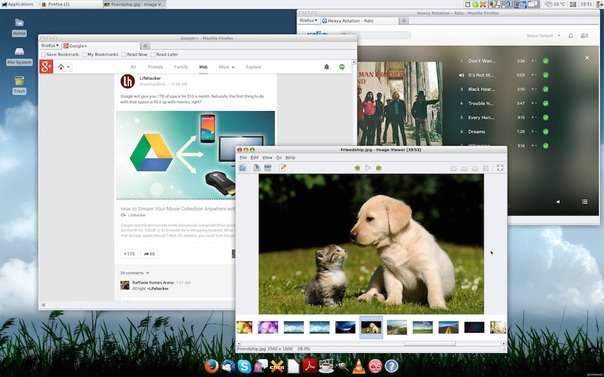Toggle fullscreen in Image Viewer toolbar
604x377 pixels.
pyautogui.click(x=500, y=168)
